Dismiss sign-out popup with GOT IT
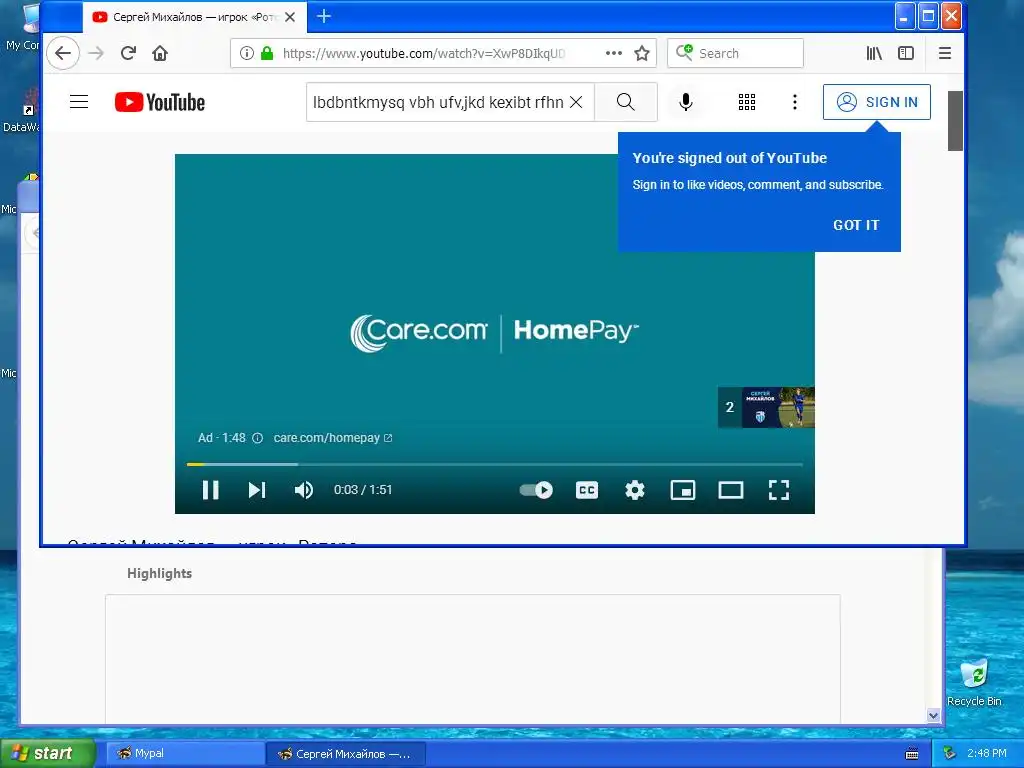 [856, 225]
